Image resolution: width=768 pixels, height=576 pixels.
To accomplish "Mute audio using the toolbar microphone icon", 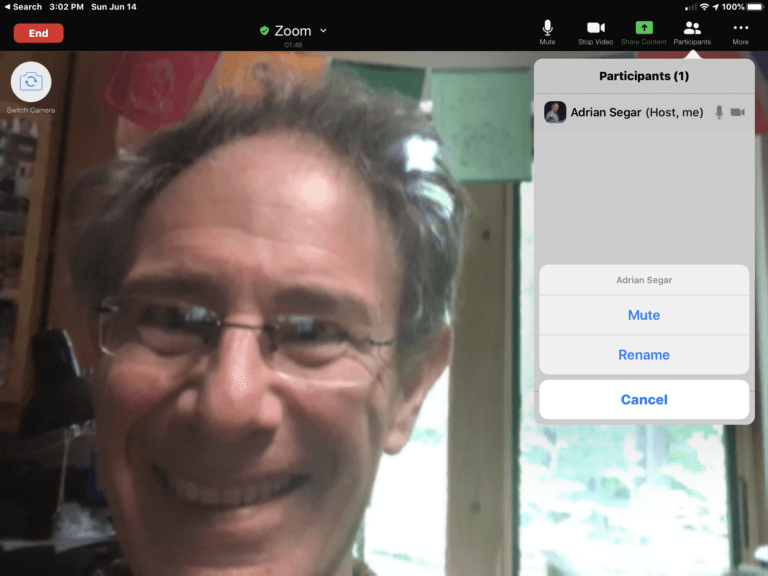I will coord(547,27).
